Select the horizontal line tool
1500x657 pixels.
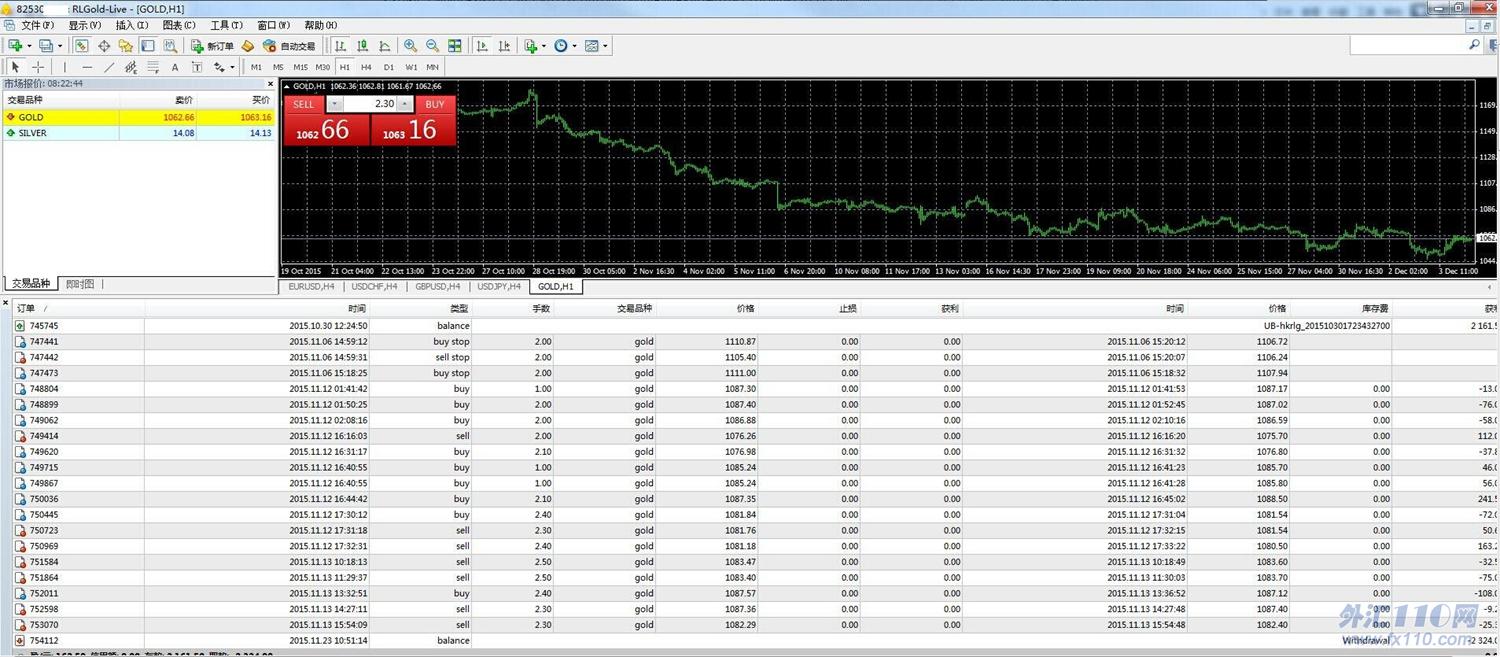87,67
